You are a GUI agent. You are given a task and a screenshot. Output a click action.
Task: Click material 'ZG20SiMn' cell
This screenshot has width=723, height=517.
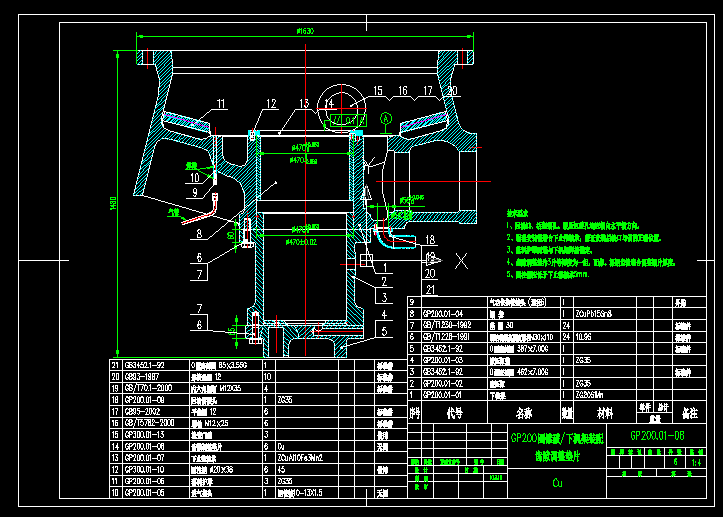tap(589, 395)
